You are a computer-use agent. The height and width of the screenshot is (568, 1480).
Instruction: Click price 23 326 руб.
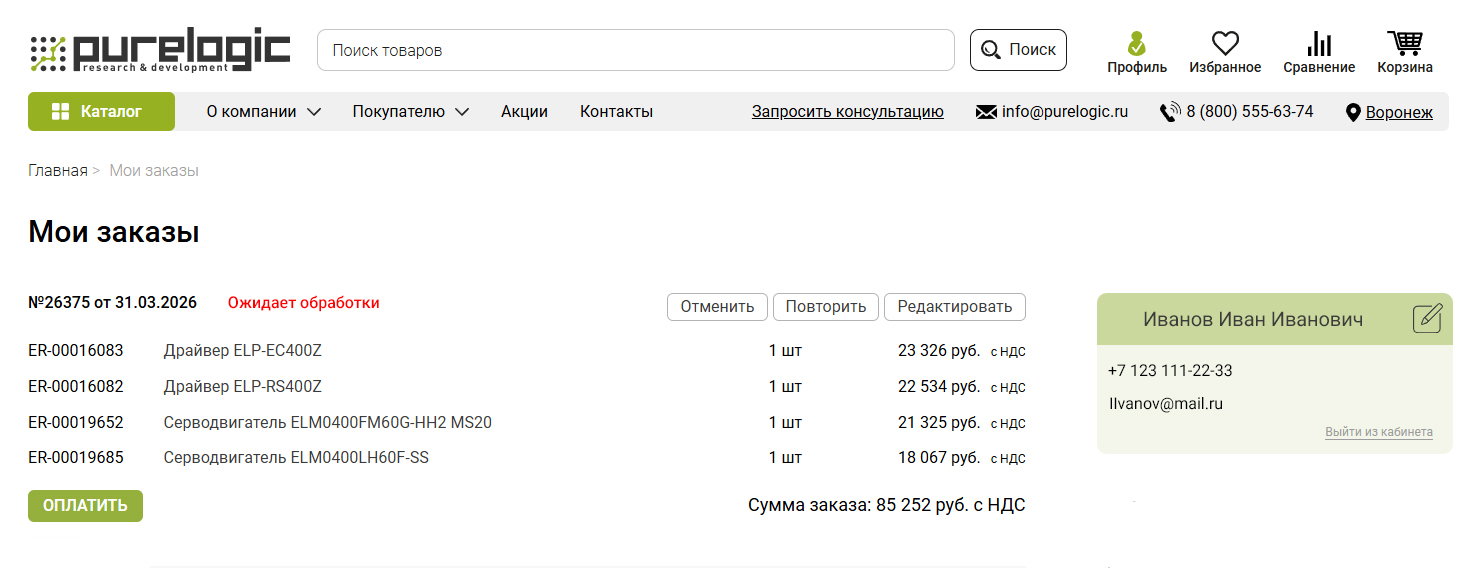pos(939,351)
